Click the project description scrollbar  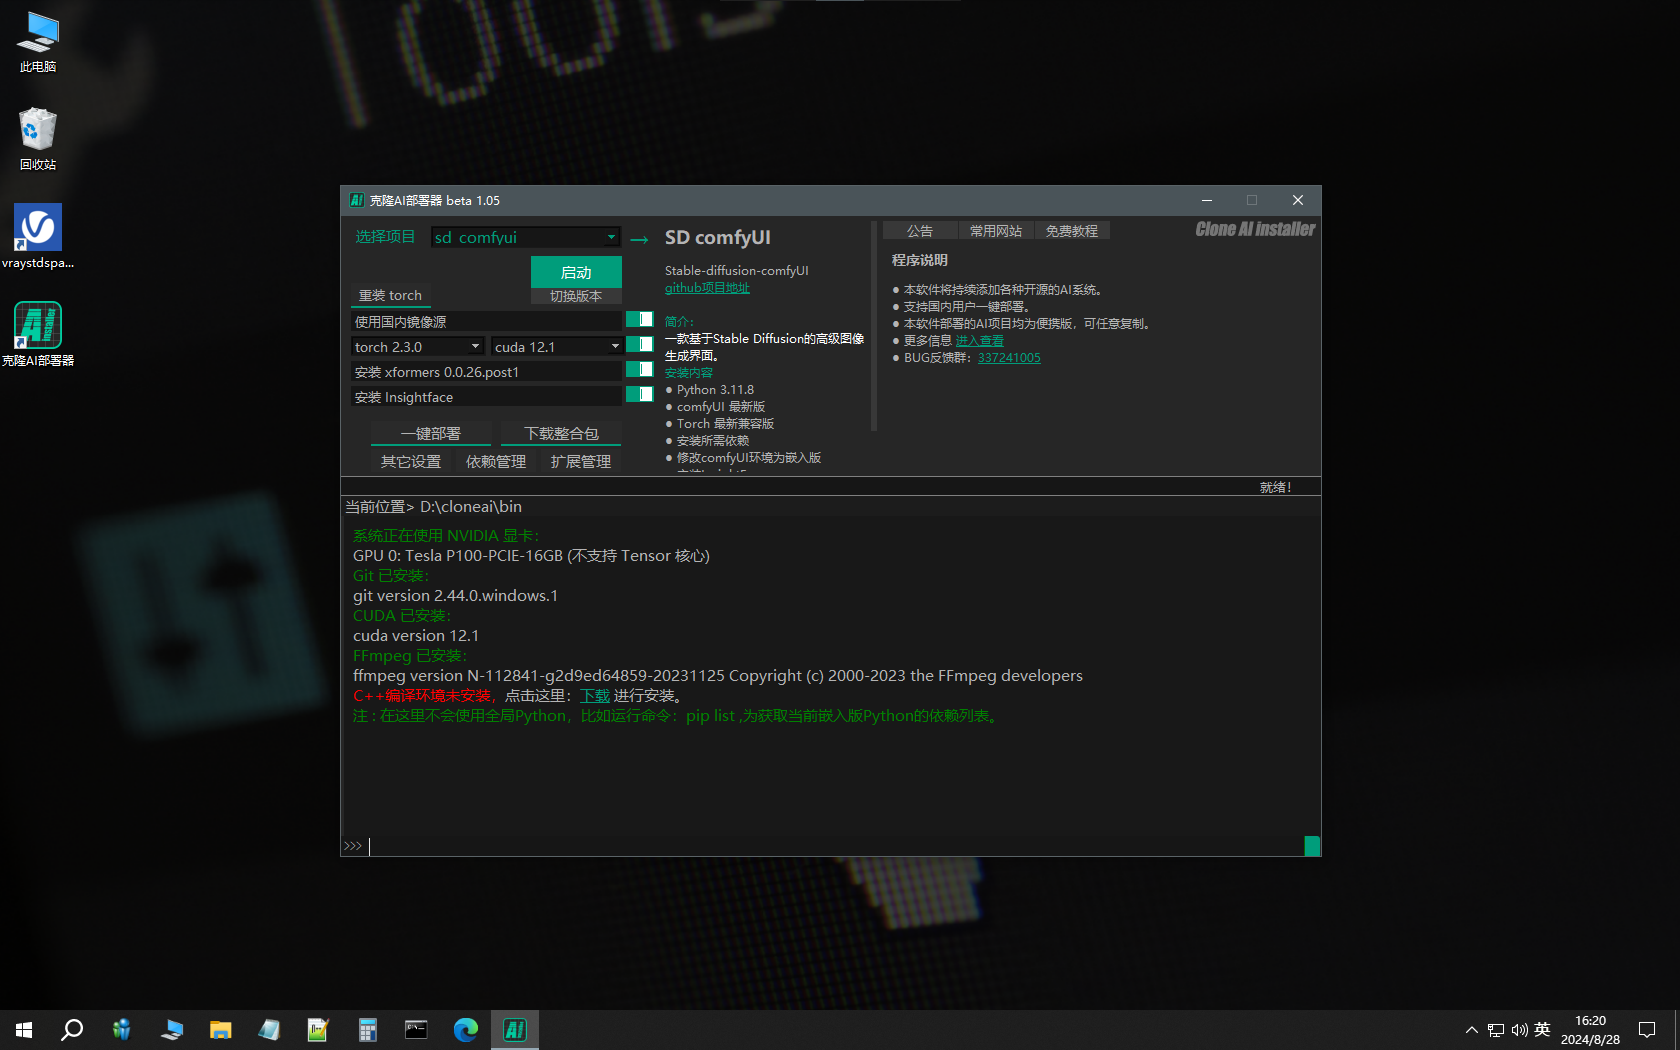(x=874, y=325)
